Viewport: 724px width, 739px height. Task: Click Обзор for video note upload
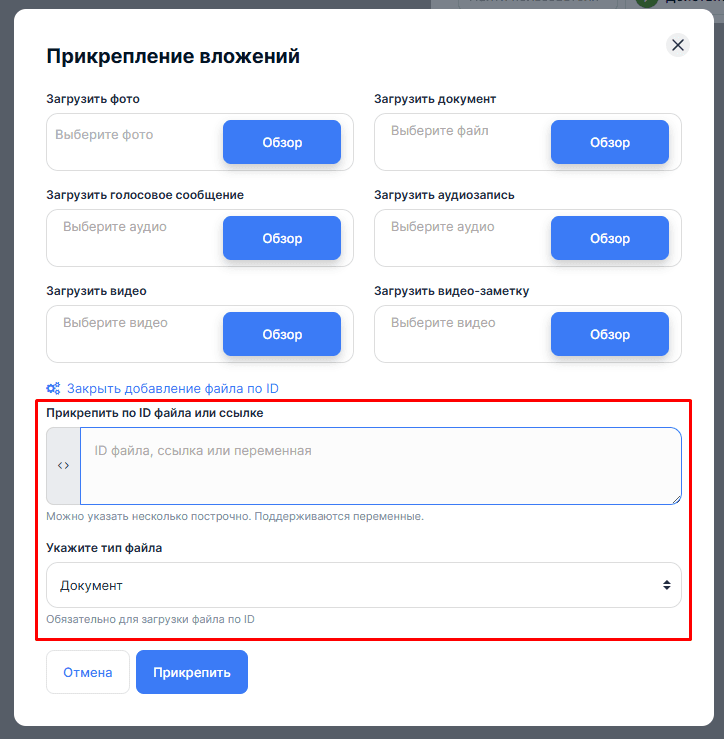tap(609, 334)
